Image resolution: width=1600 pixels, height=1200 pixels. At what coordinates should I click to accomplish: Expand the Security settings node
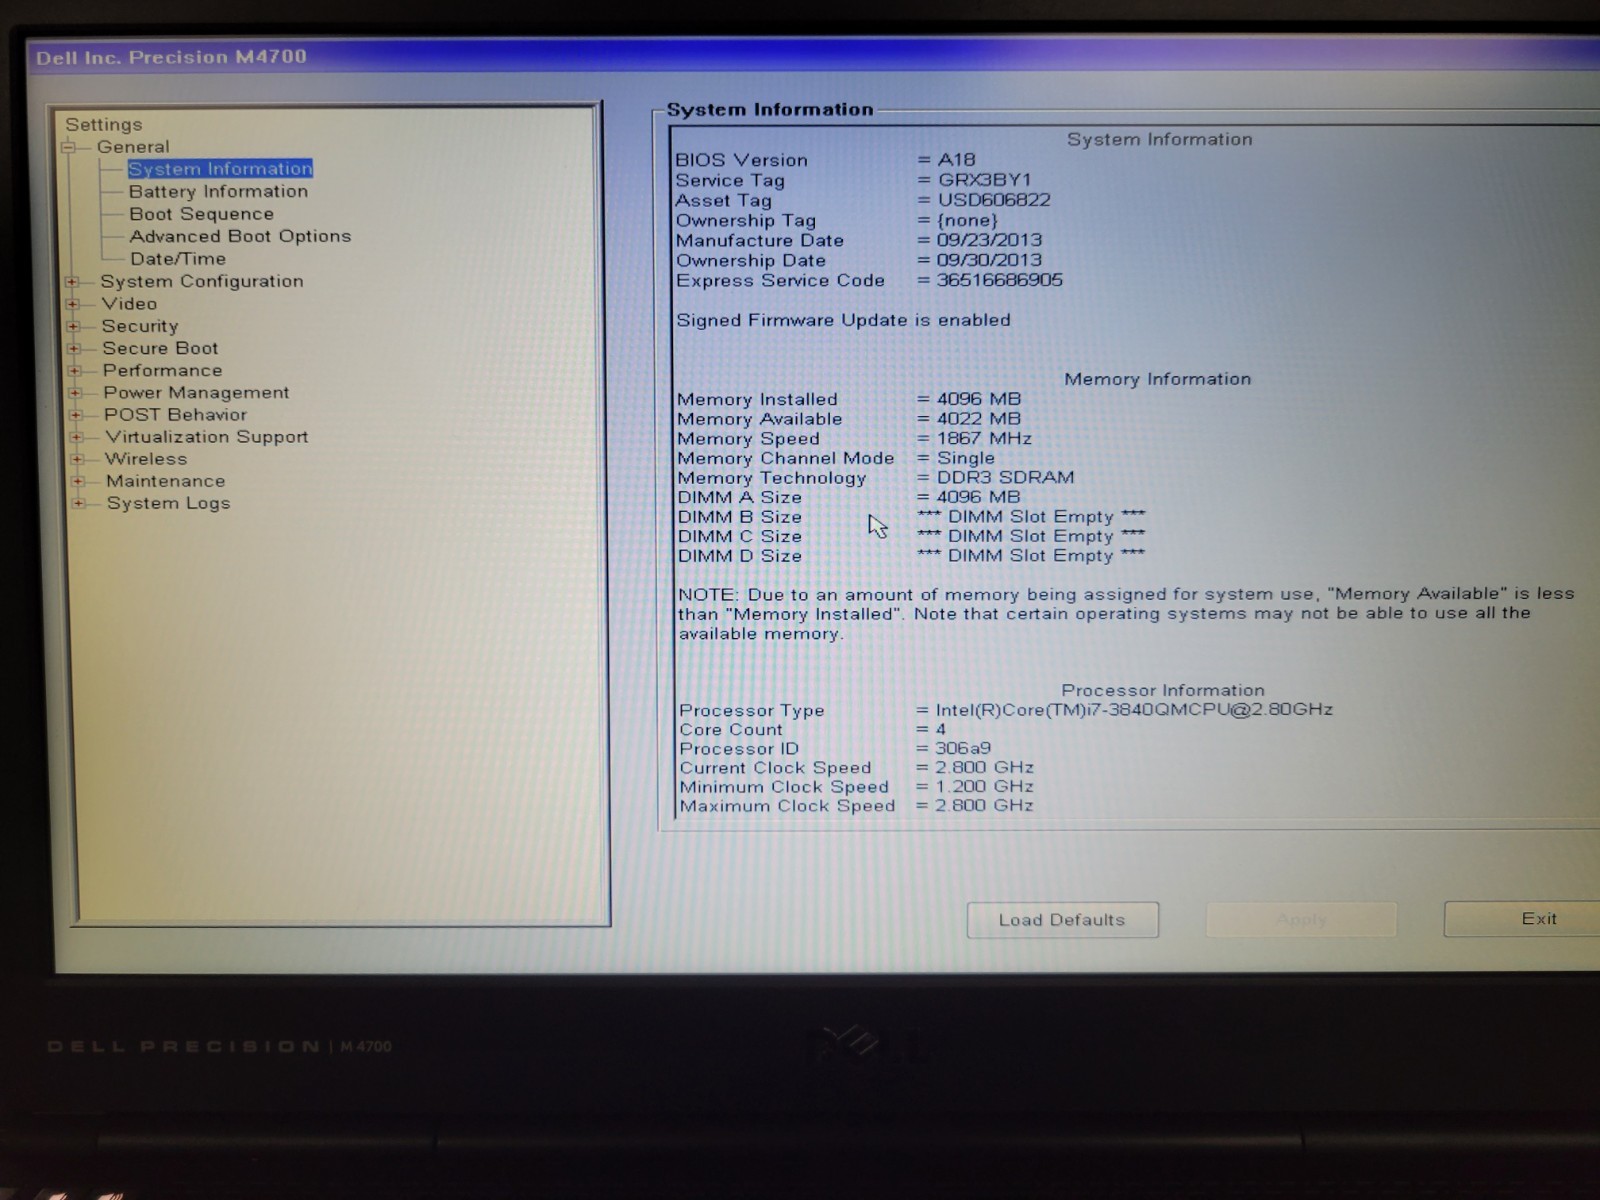pyautogui.click(x=73, y=326)
